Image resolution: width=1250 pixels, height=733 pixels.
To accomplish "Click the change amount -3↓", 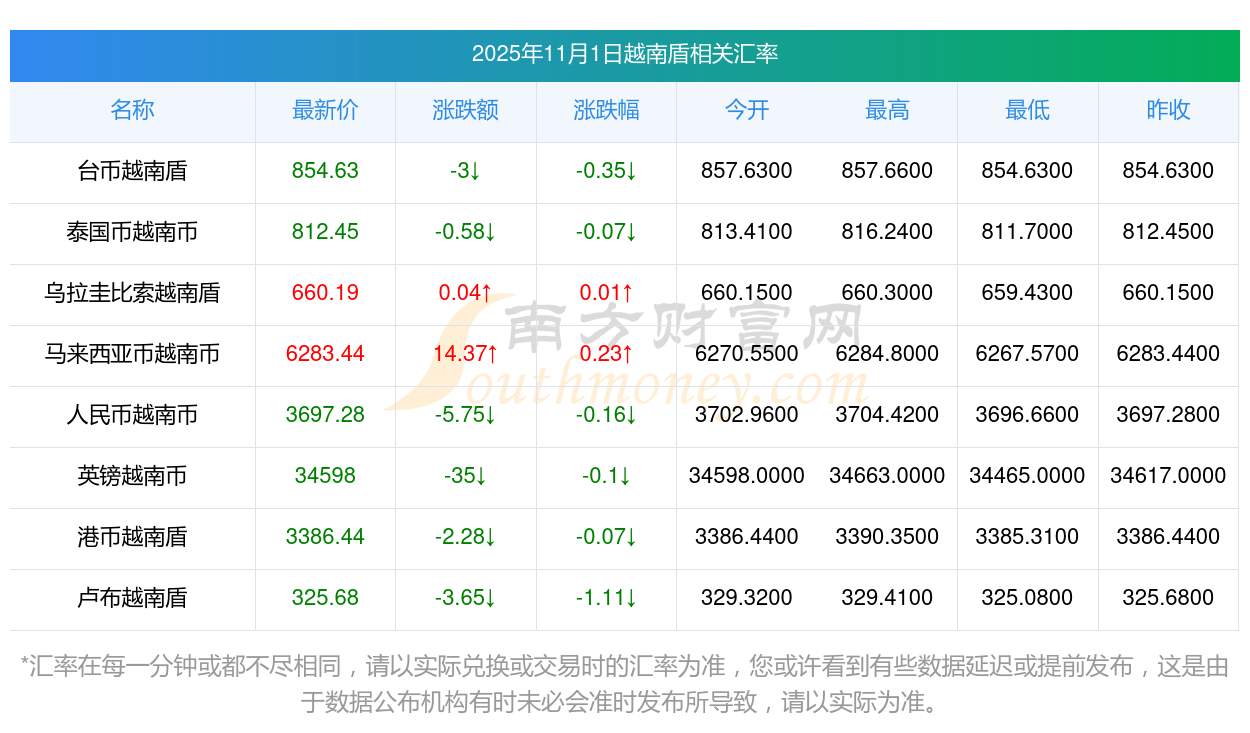I will click(x=466, y=171).
